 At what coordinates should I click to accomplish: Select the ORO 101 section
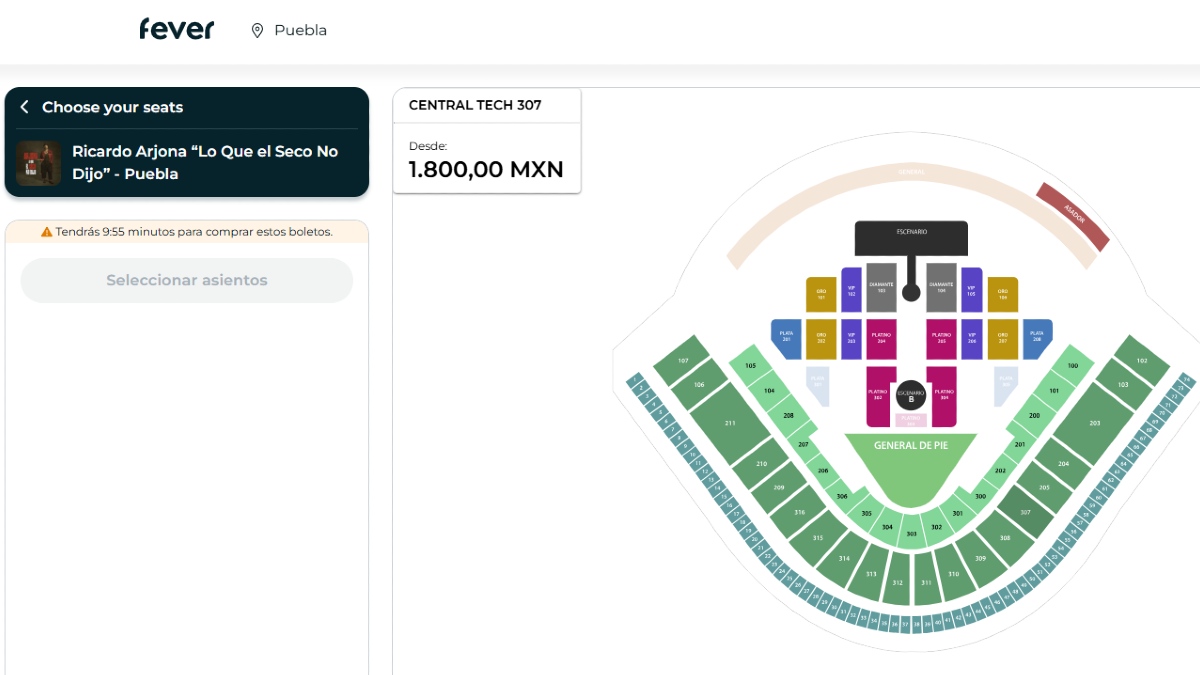pyautogui.click(x=821, y=294)
